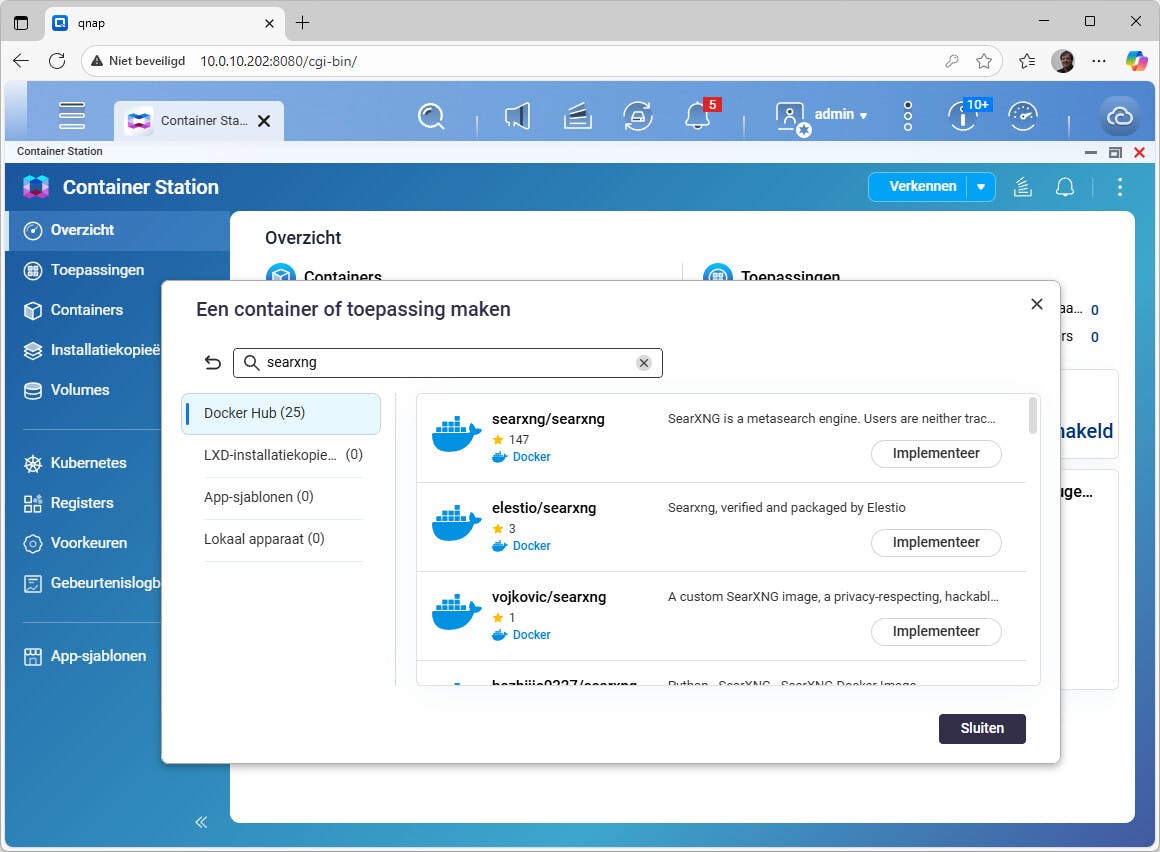Select LXD-installatiekopie source tab
1160x852 pixels.
(283, 455)
